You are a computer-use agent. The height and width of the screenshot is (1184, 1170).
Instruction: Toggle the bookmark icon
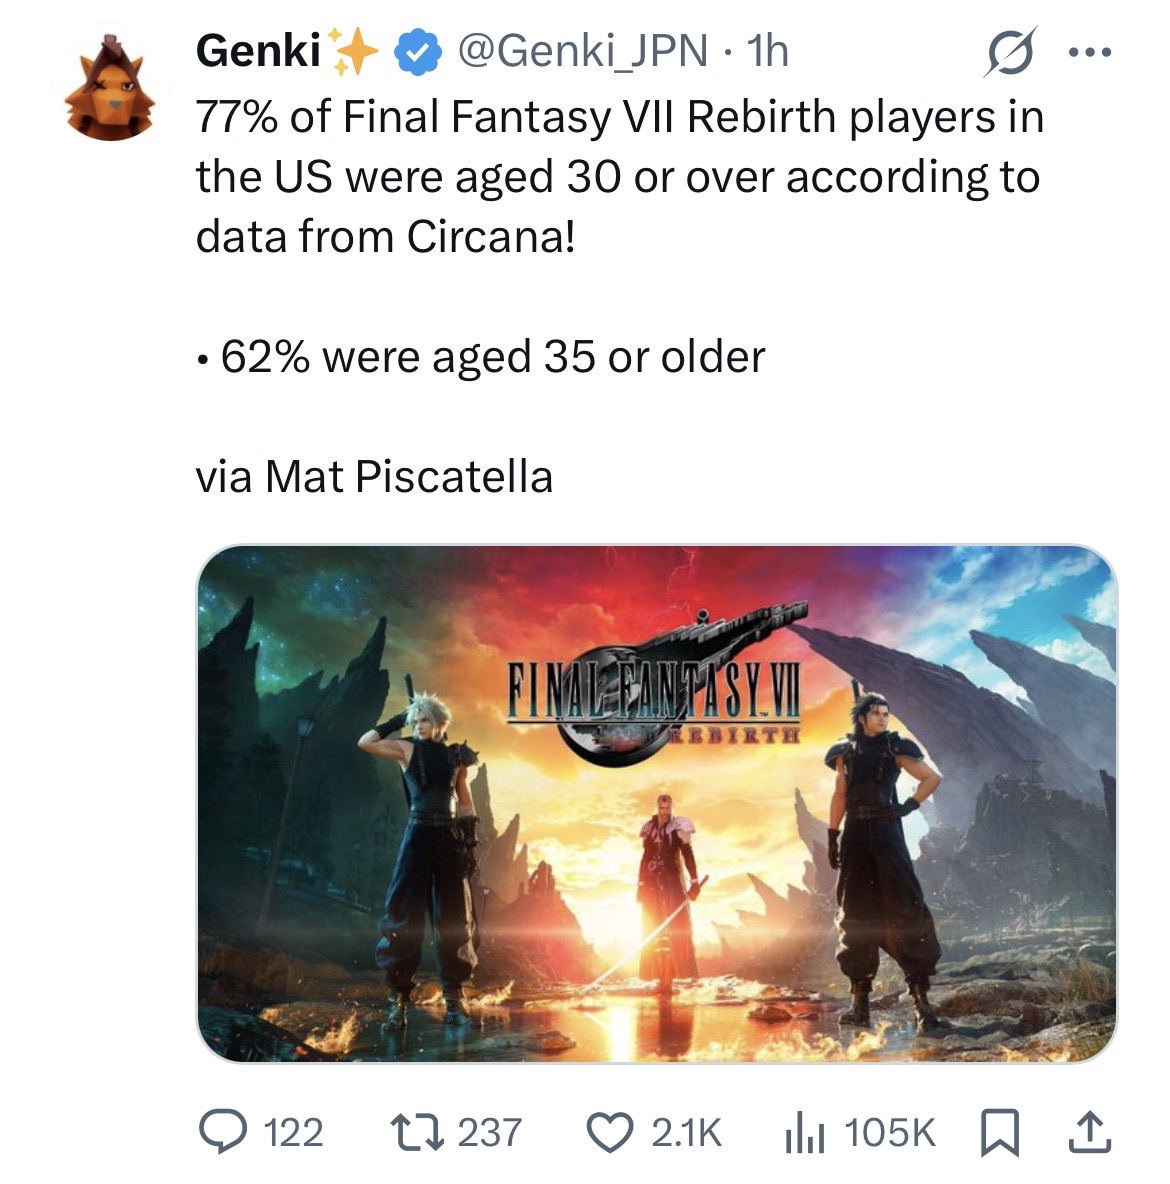(999, 1133)
